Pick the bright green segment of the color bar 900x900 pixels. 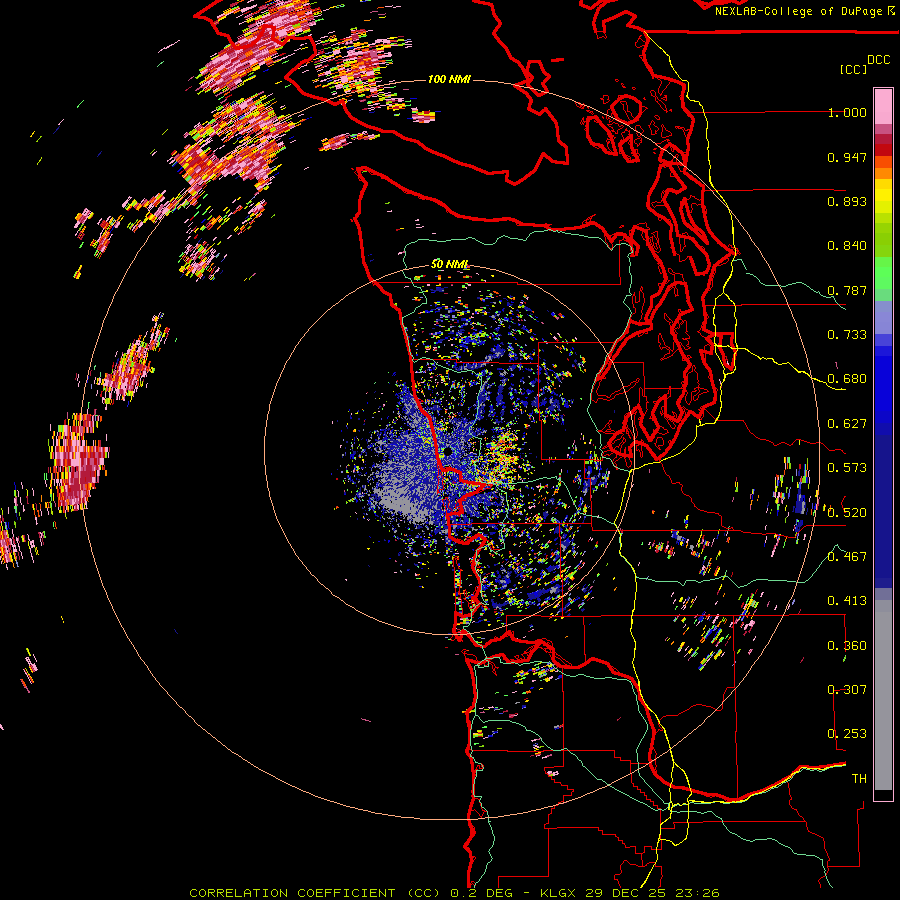pyautogui.click(x=883, y=272)
